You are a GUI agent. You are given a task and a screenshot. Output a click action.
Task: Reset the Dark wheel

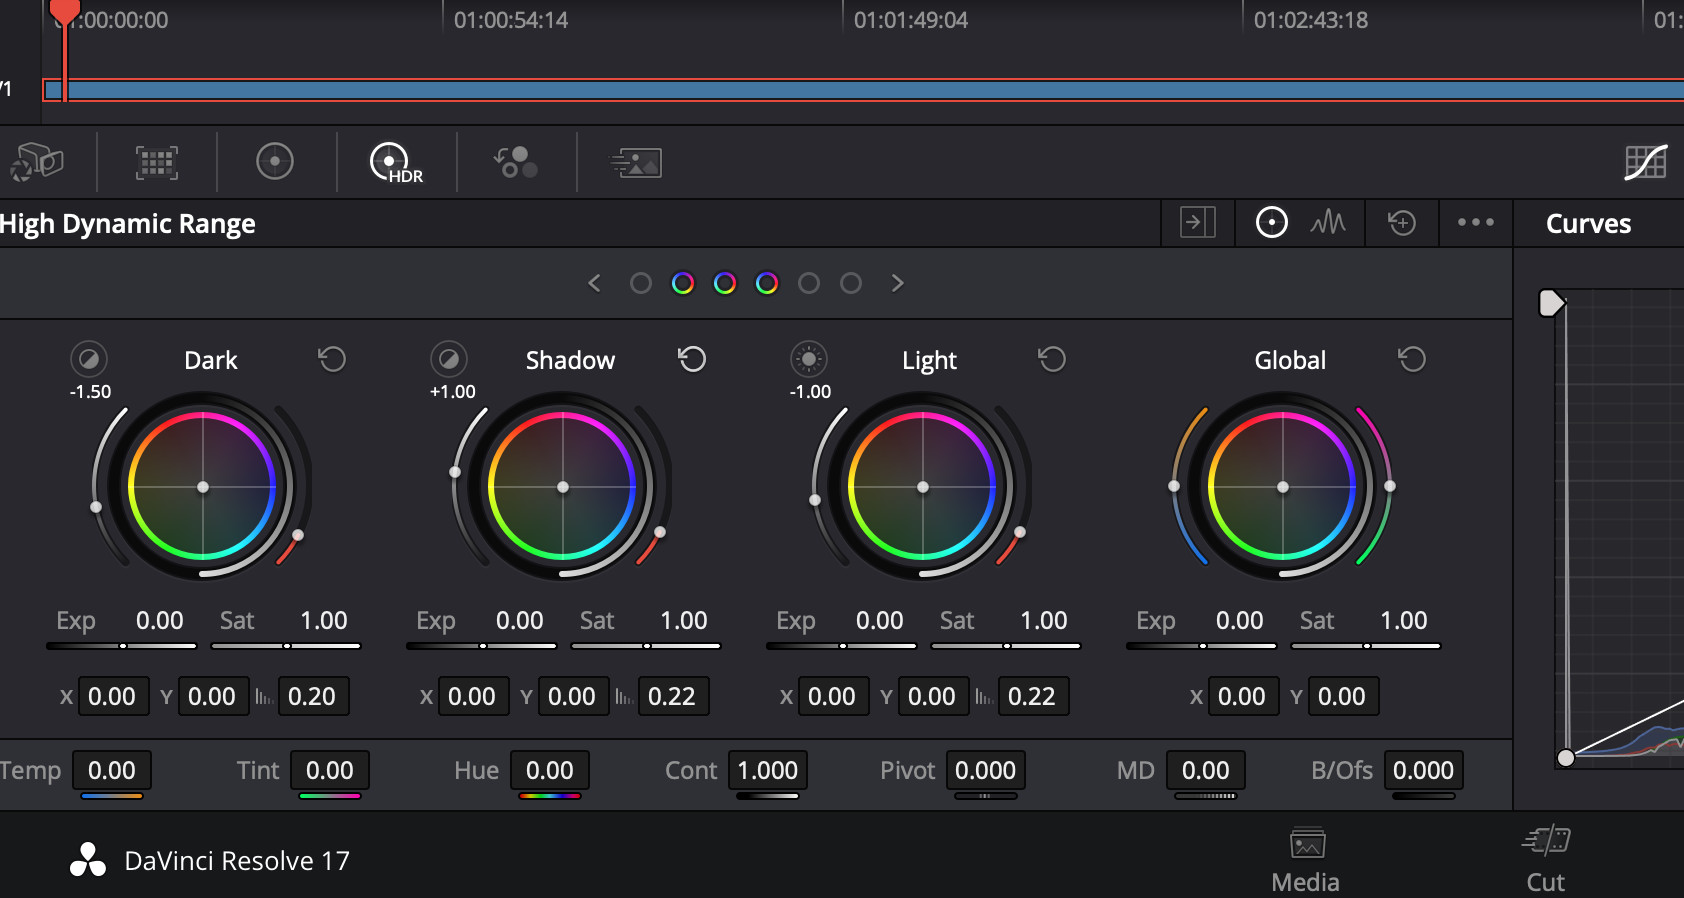pyautogui.click(x=332, y=359)
